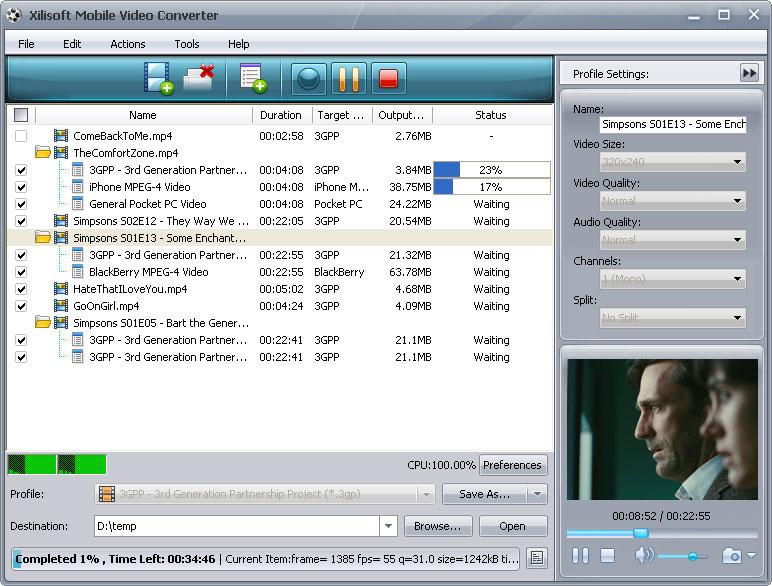This screenshot has height=586, width=772.
Task: Take a snapshot with the camera icon
Action: (731, 556)
